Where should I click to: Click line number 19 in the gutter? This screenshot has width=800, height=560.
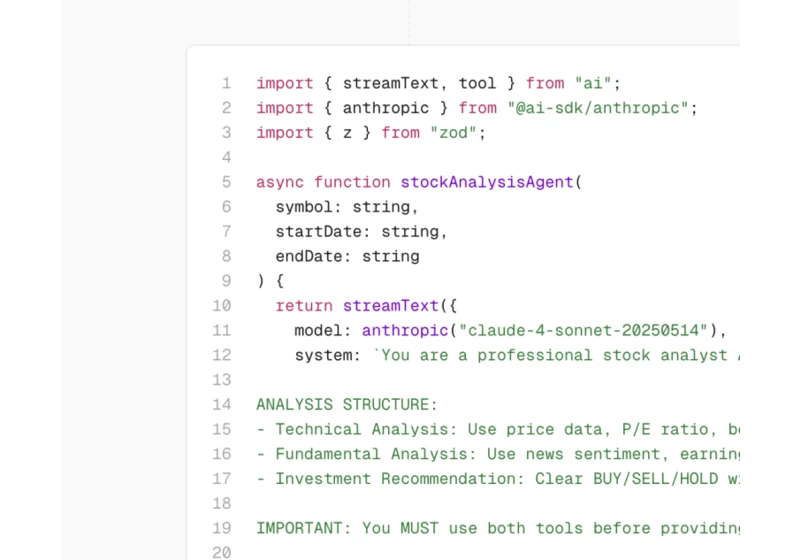221,528
